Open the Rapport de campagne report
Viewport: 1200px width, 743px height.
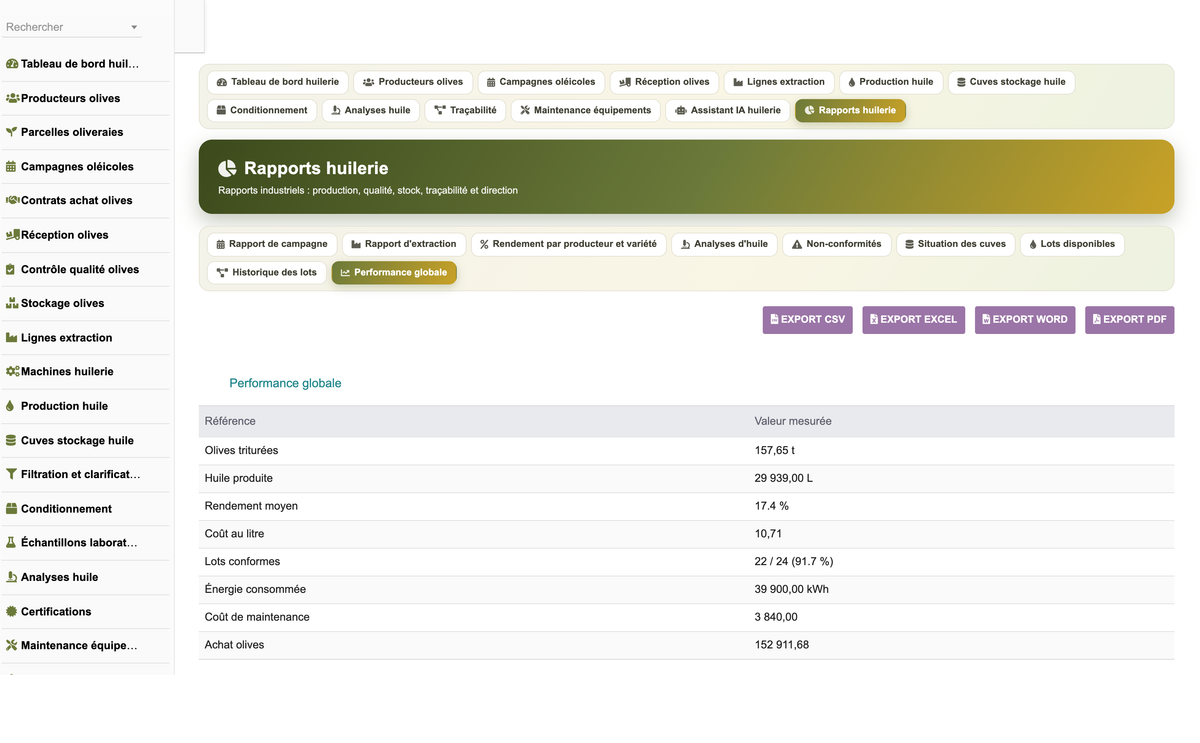272,244
